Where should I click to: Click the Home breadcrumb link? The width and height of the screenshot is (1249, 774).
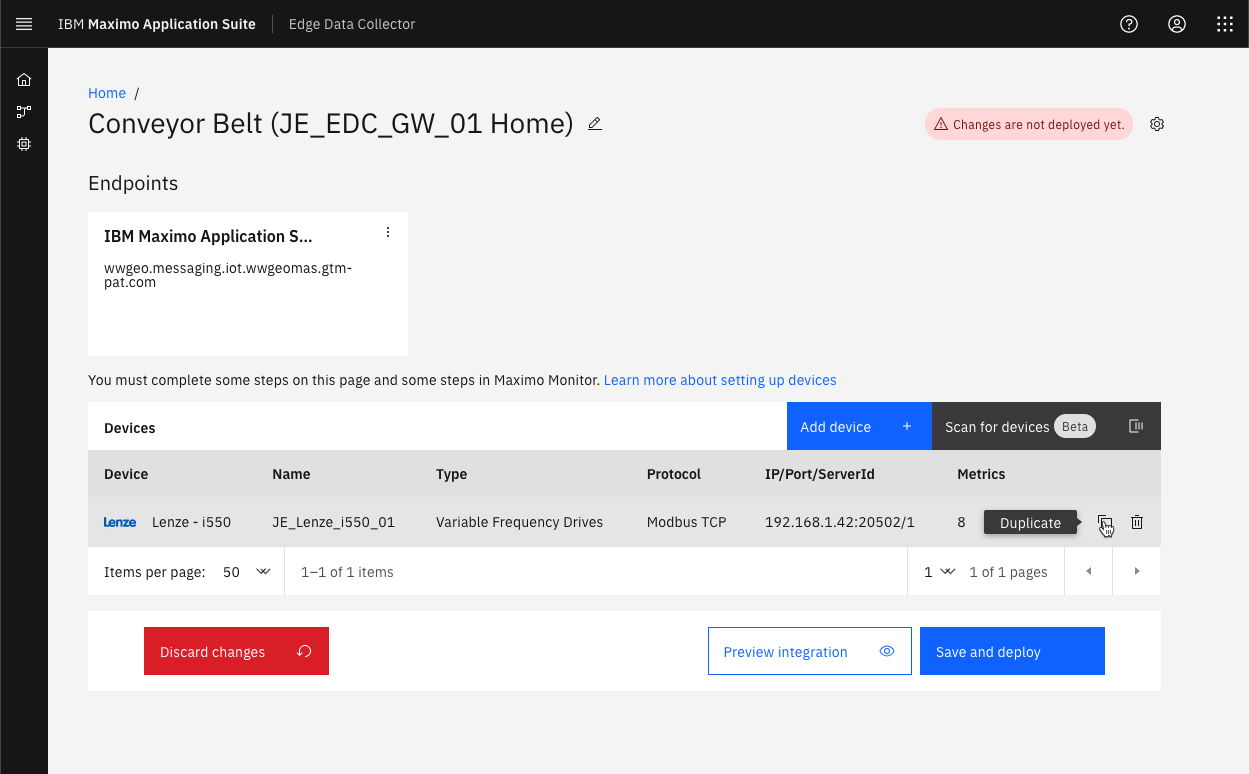tap(107, 93)
